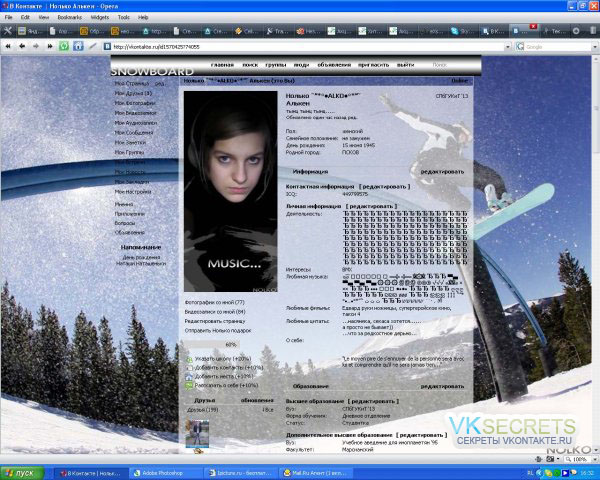Image resolution: width=600 pixels, height=480 pixels.
Task: Click the Google search engine icon
Action: [520, 47]
